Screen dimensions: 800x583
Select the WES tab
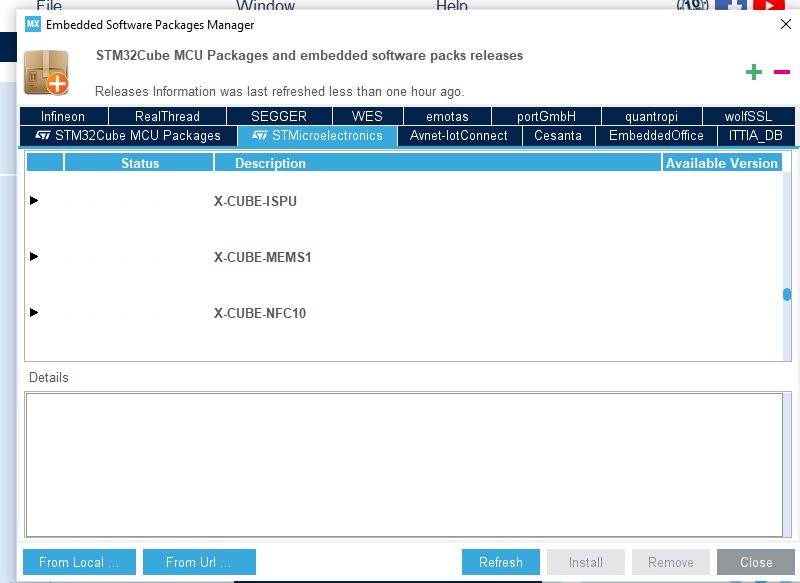tap(367, 116)
